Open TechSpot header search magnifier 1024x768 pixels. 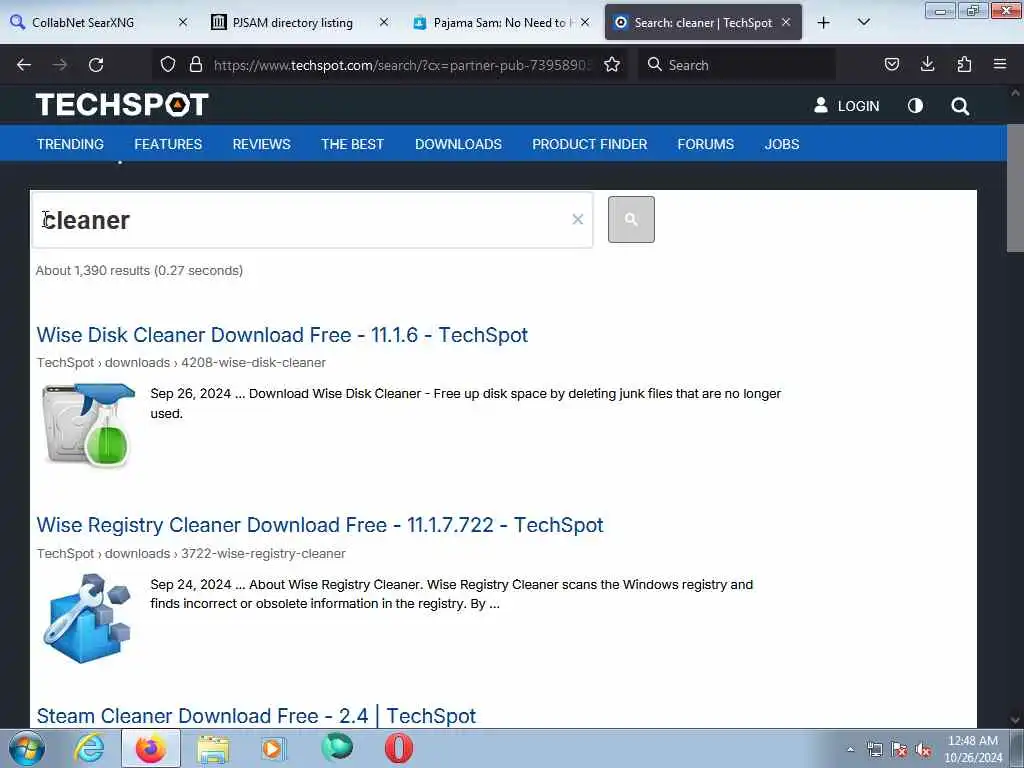pyautogui.click(x=960, y=106)
